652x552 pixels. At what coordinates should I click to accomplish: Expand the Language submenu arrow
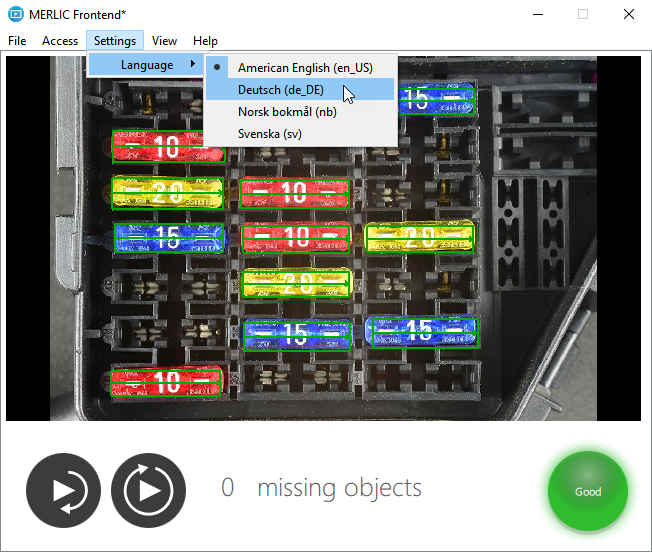pos(192,65)
